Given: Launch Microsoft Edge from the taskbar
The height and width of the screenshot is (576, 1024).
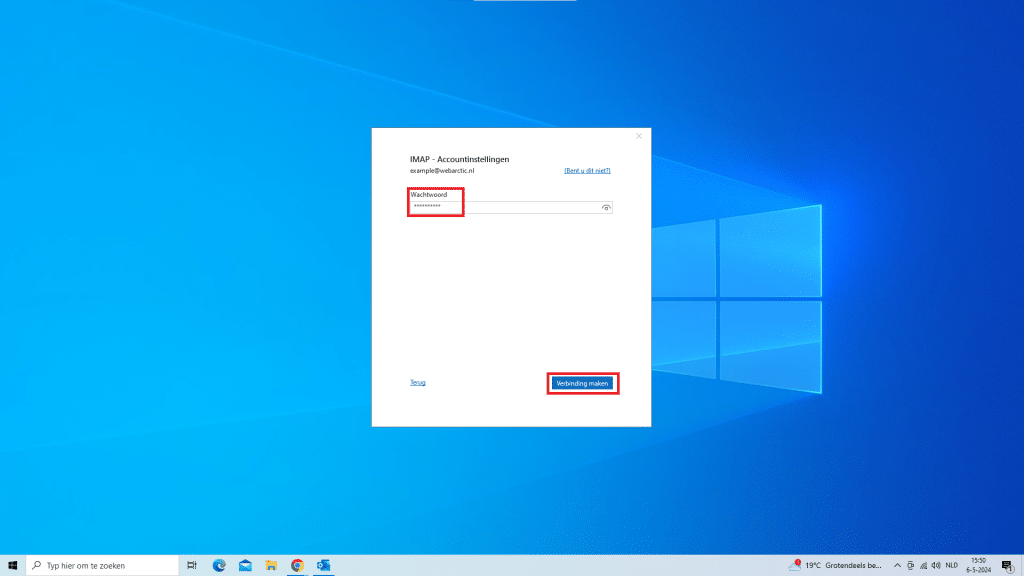Looking at the screenshot, I should pos(219,565).
